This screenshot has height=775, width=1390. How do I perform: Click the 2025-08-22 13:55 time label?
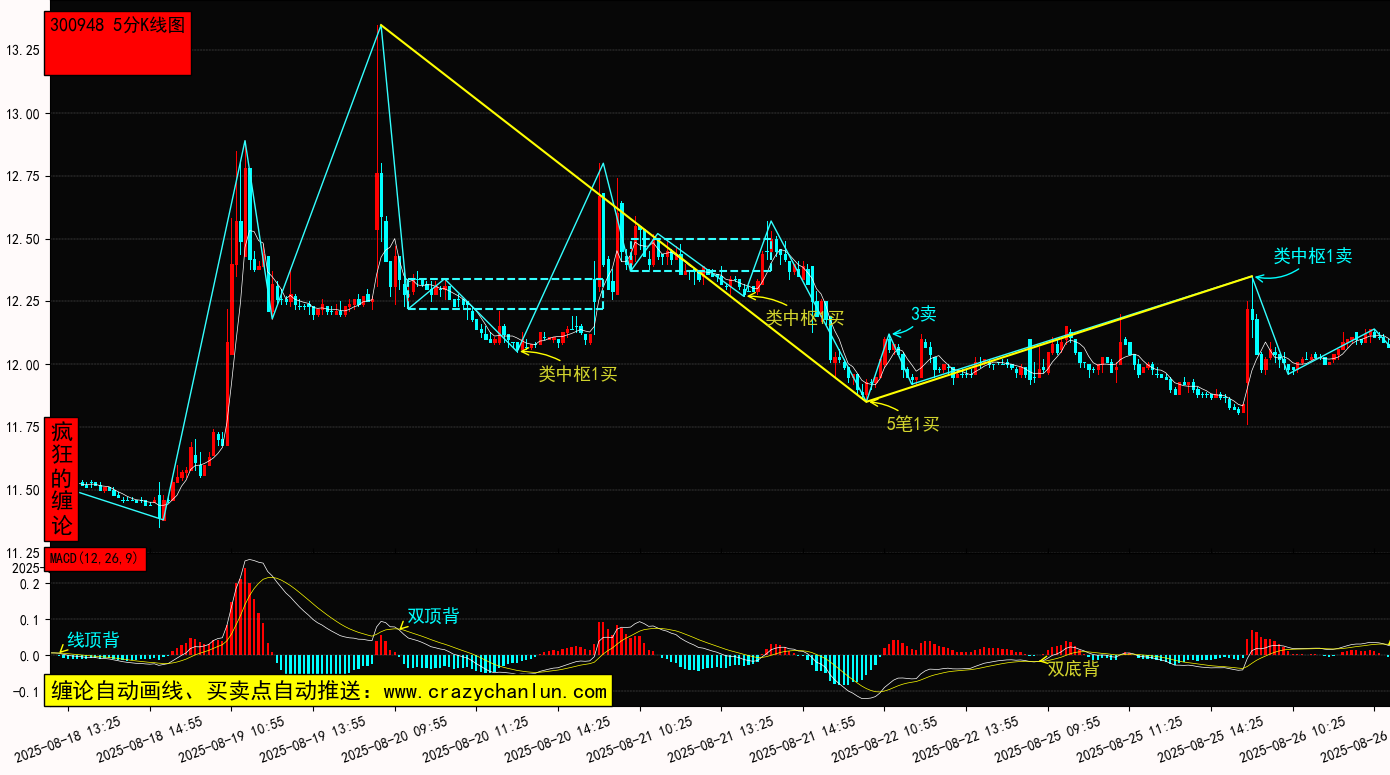[966, 739]
